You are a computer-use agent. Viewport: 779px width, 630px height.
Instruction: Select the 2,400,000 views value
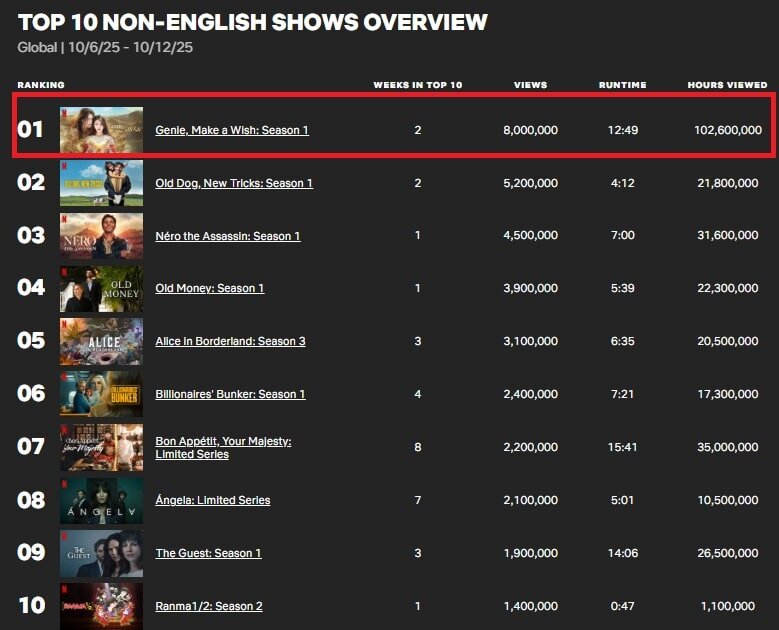pyautogui.click(x=531, y=394)
